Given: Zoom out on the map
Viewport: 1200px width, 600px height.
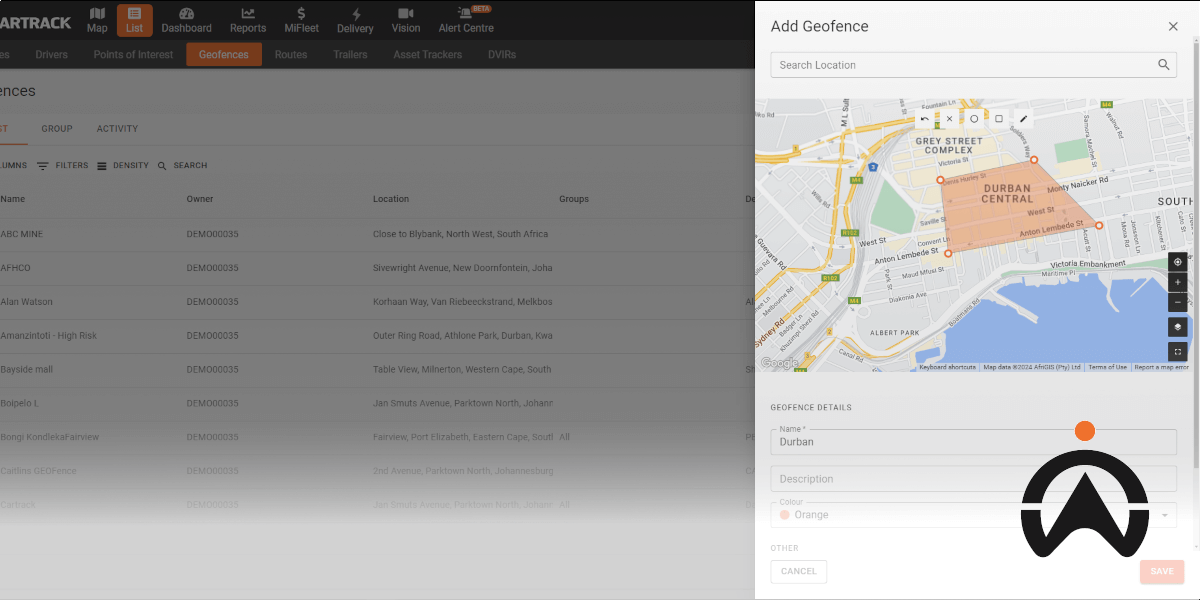Looking at the screenshot, I should (x=1178, y=302).
